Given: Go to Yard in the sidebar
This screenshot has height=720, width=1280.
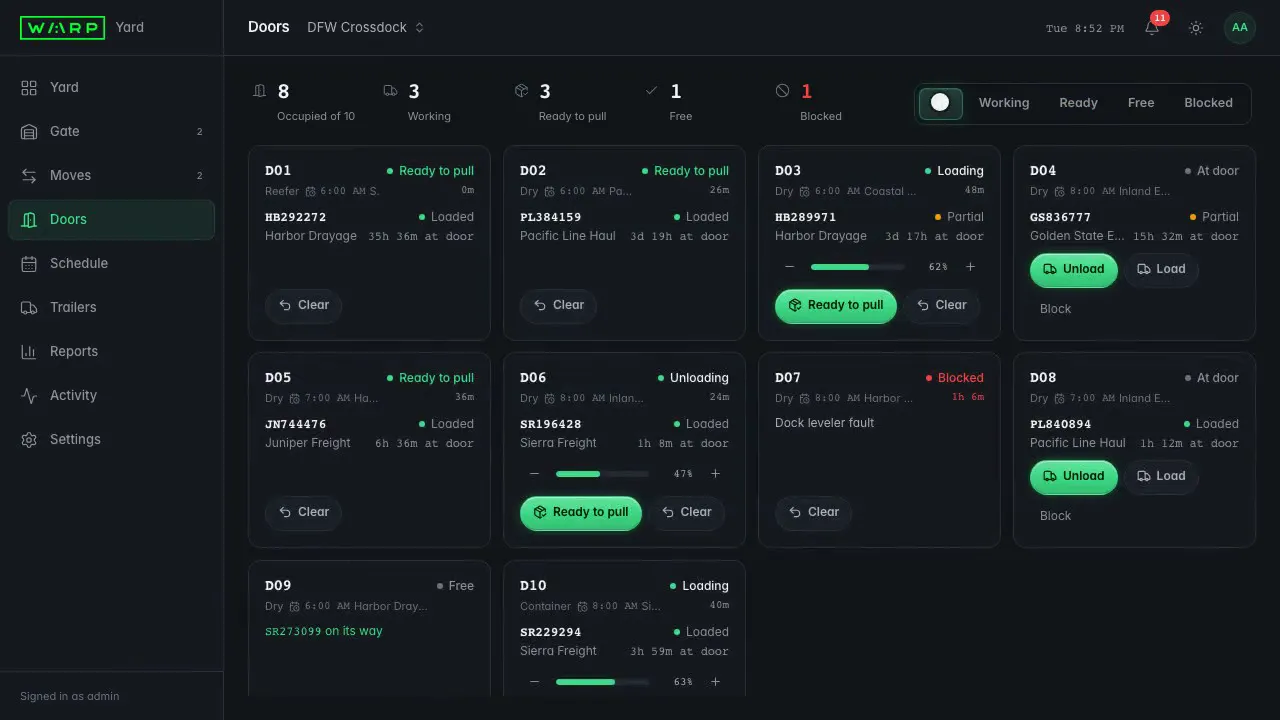Looking at the screenshot, I should coord(111,88).
